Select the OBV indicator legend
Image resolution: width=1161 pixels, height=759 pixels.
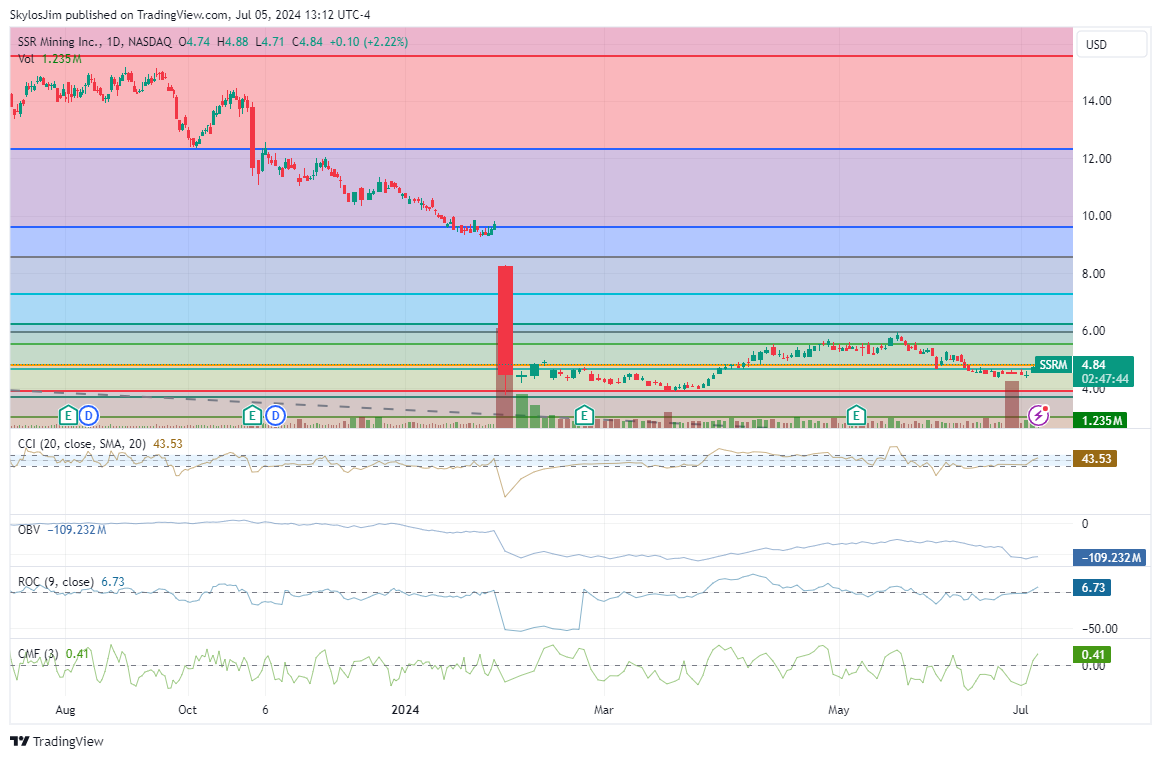coord(62,529)
